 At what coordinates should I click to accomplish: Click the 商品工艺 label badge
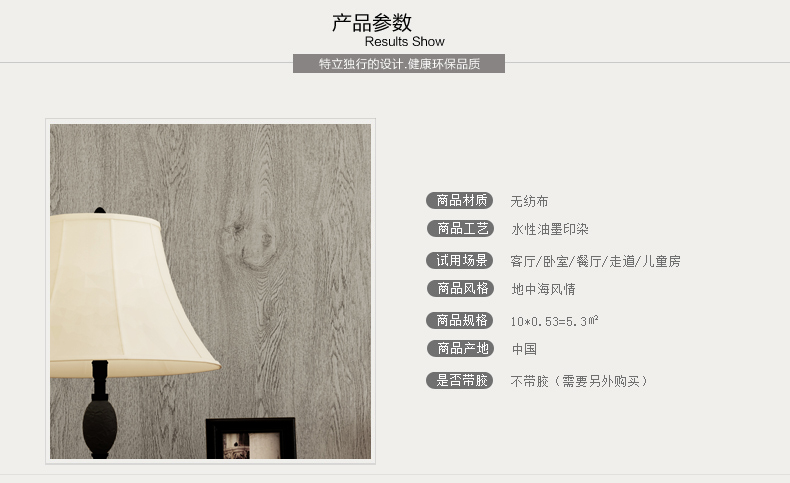point(460,229)
